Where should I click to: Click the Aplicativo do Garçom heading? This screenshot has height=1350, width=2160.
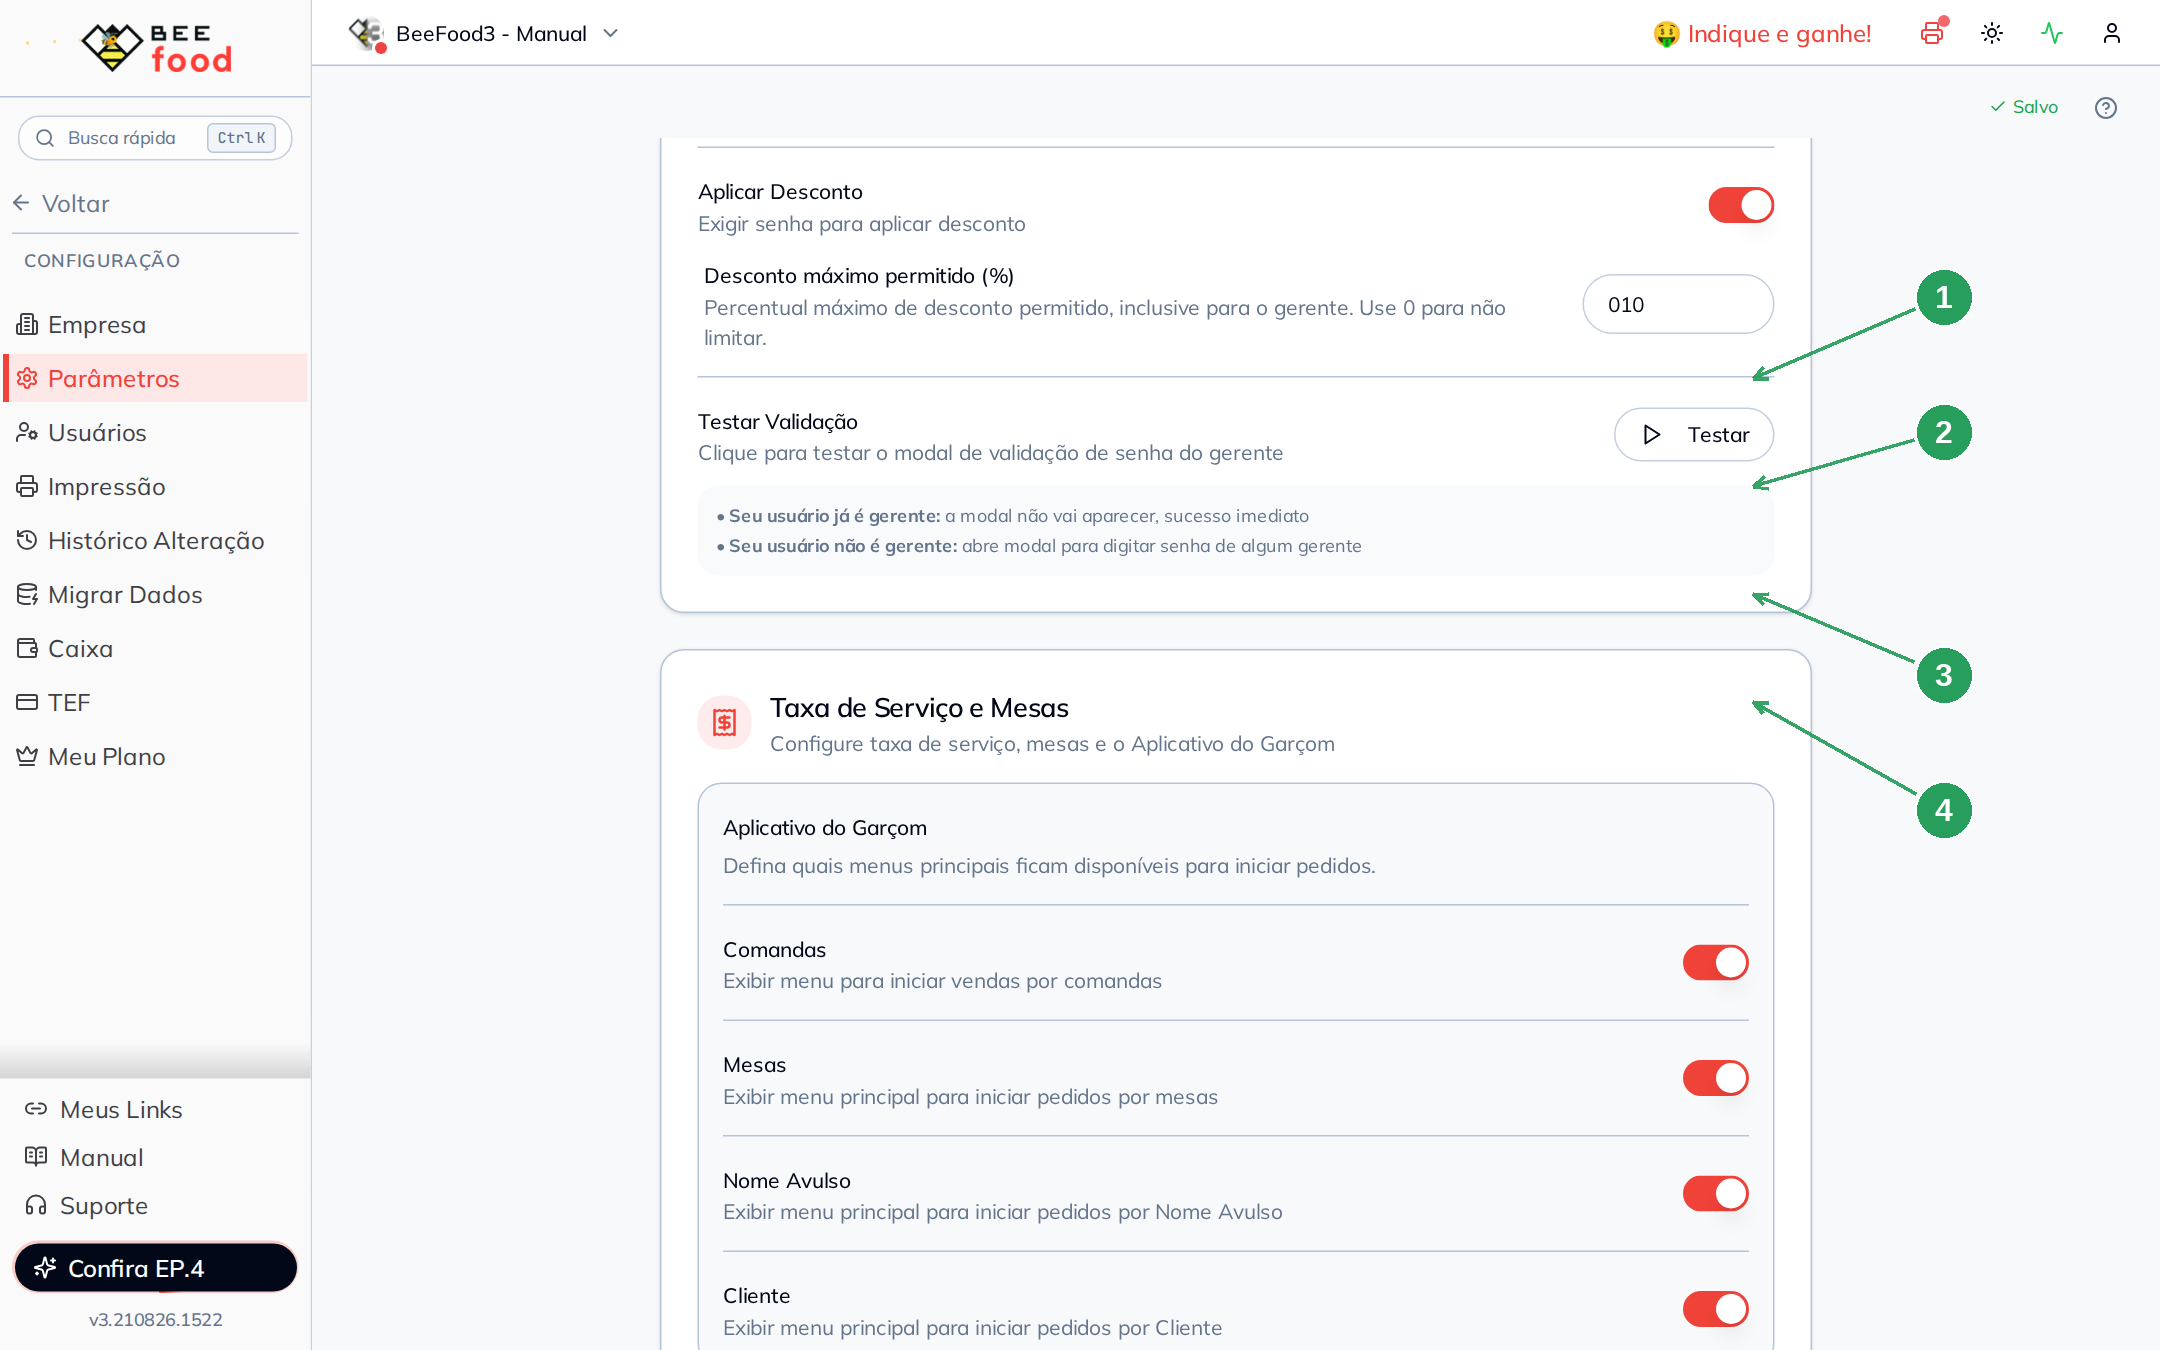coord(825,828)
